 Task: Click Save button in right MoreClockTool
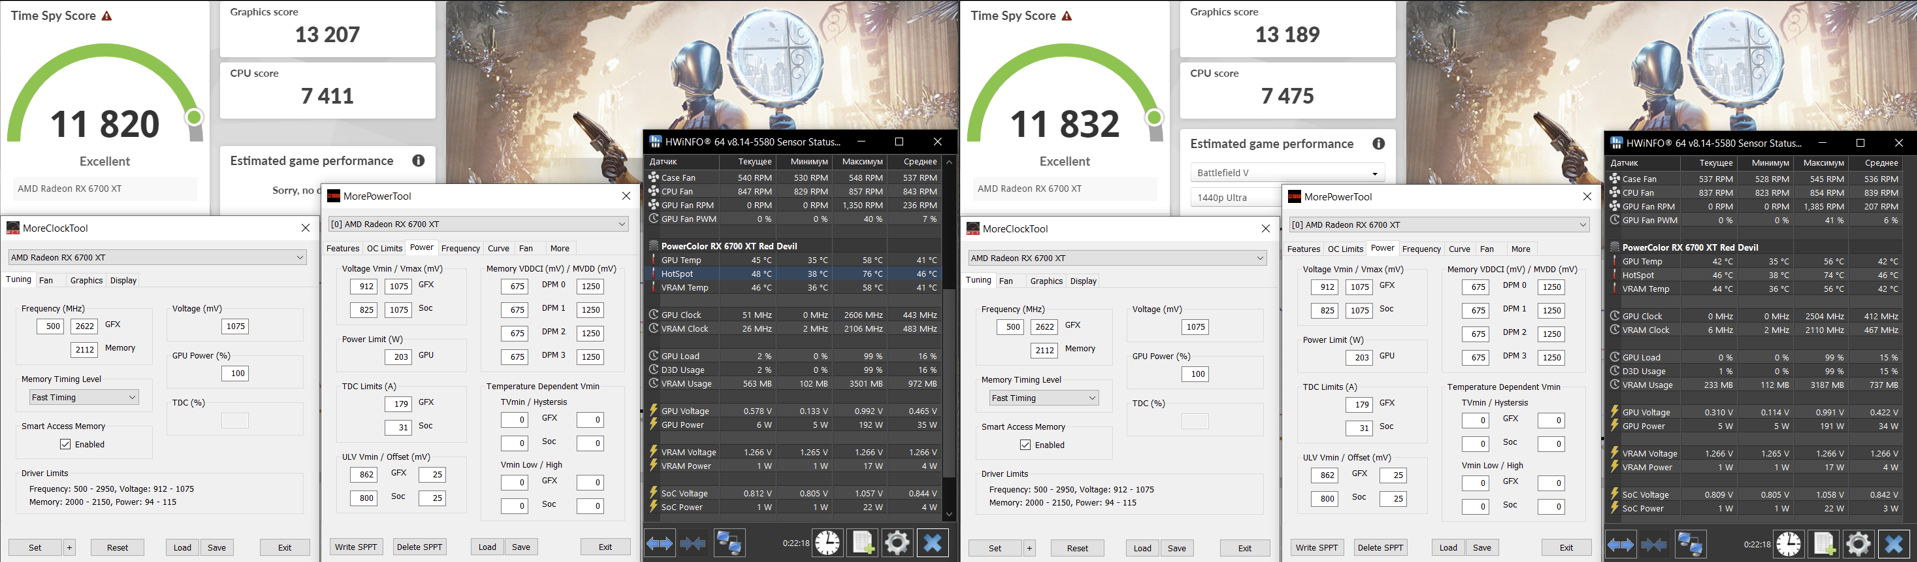(1177, 549)
